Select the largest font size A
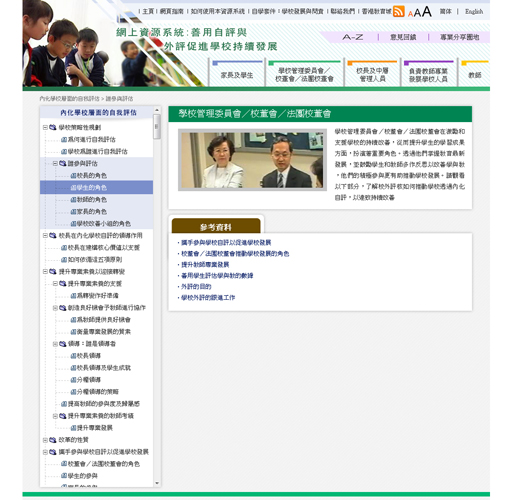The image size is (512, 500). [x=427, y=12]
